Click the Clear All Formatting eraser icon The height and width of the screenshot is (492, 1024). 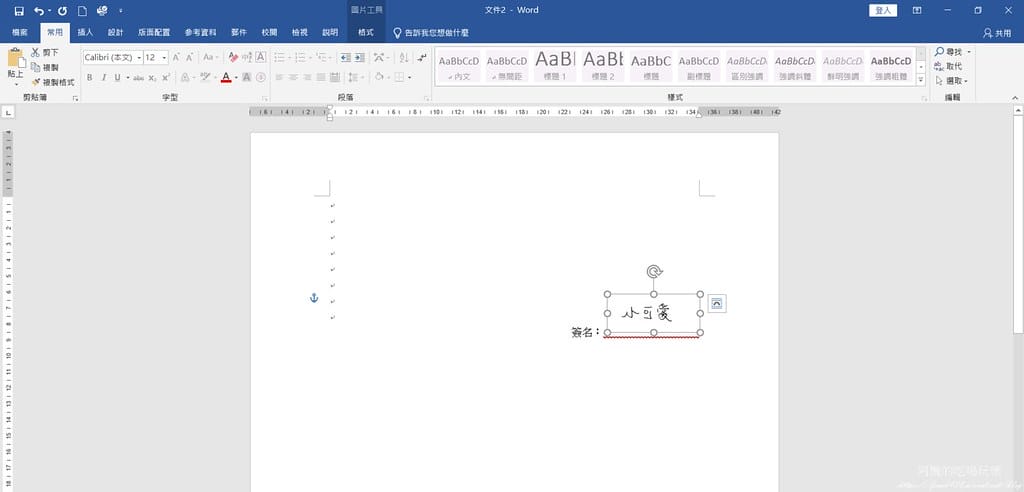[233, 57]
